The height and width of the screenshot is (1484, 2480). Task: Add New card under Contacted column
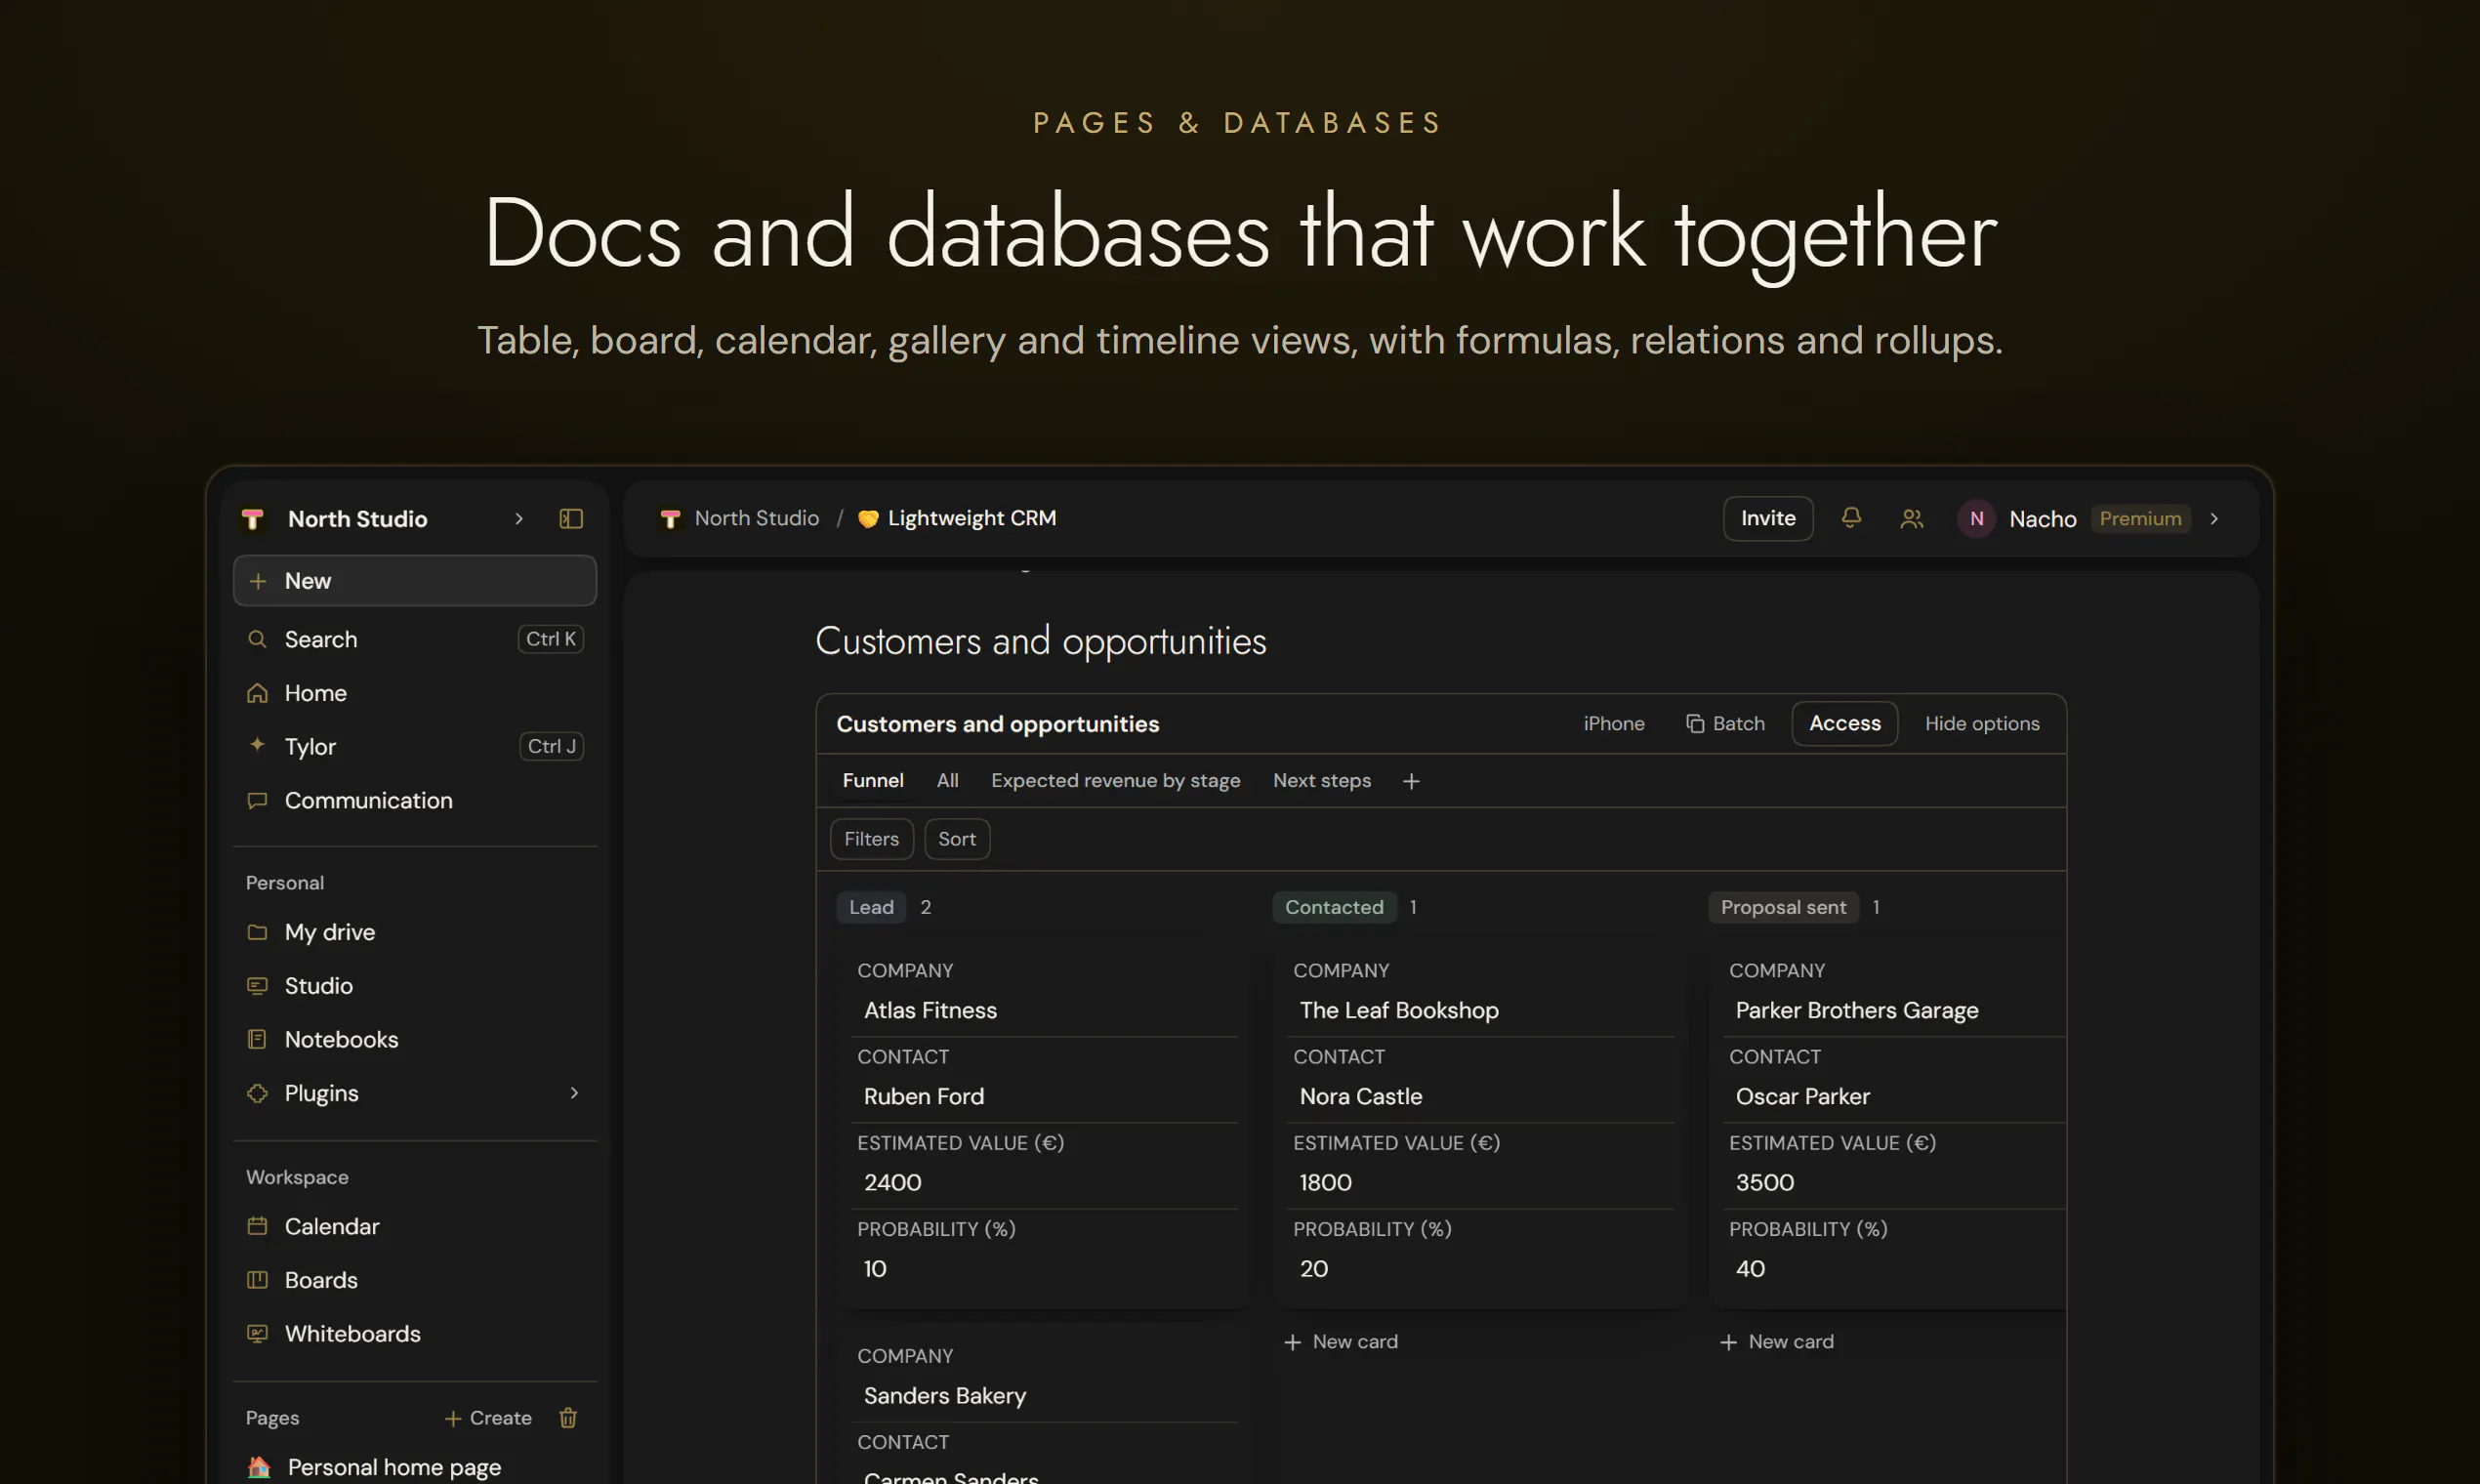tap(1340, 1341)
